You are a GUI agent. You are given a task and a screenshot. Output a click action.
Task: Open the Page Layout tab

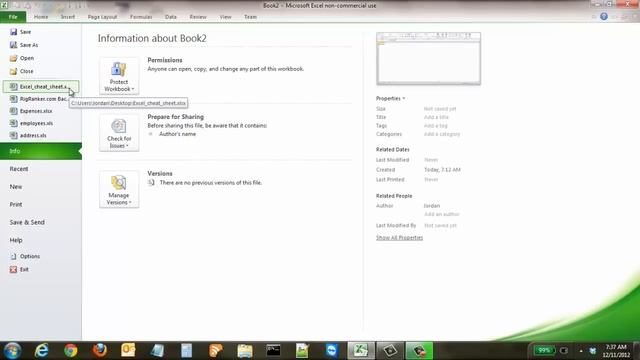tap(102, 17)
